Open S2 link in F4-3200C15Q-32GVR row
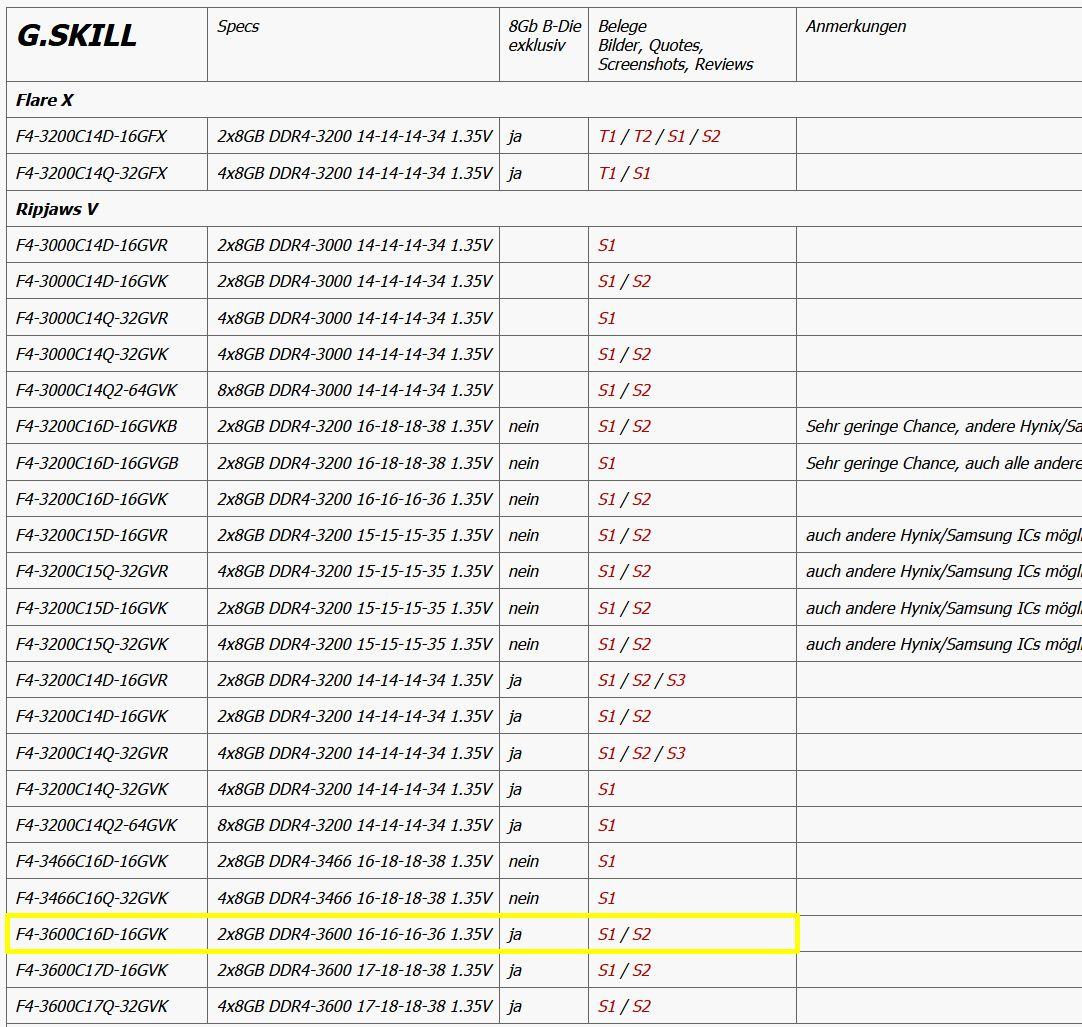 coord(641,571)
